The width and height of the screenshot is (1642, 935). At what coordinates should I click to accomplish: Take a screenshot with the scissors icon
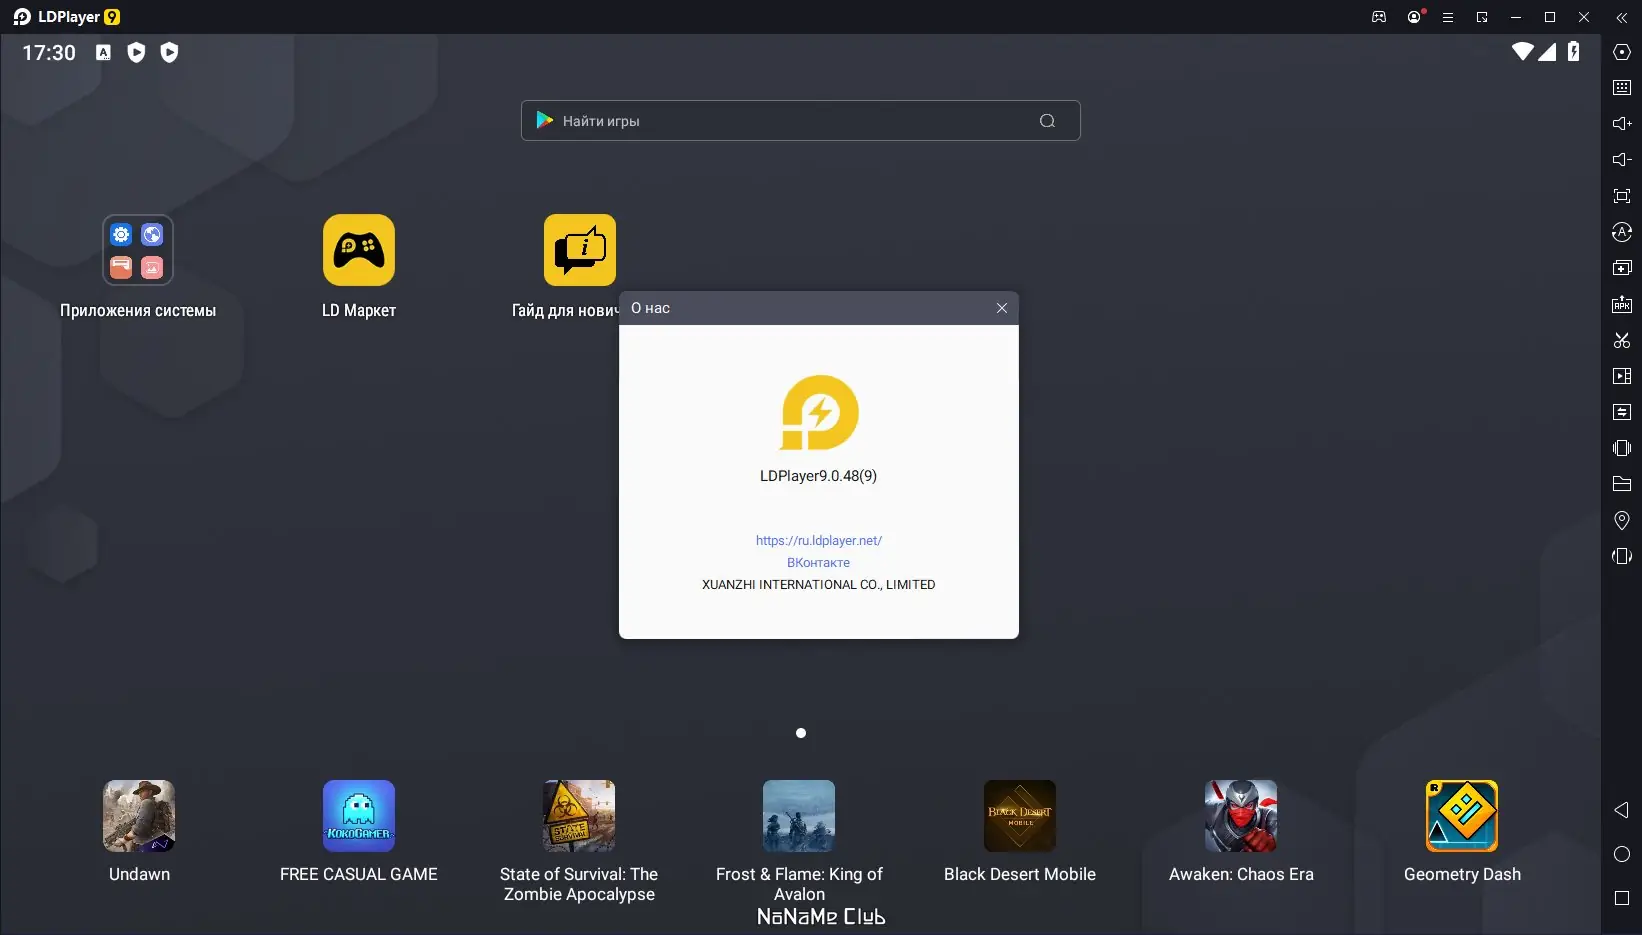(x=1622, y=340)
